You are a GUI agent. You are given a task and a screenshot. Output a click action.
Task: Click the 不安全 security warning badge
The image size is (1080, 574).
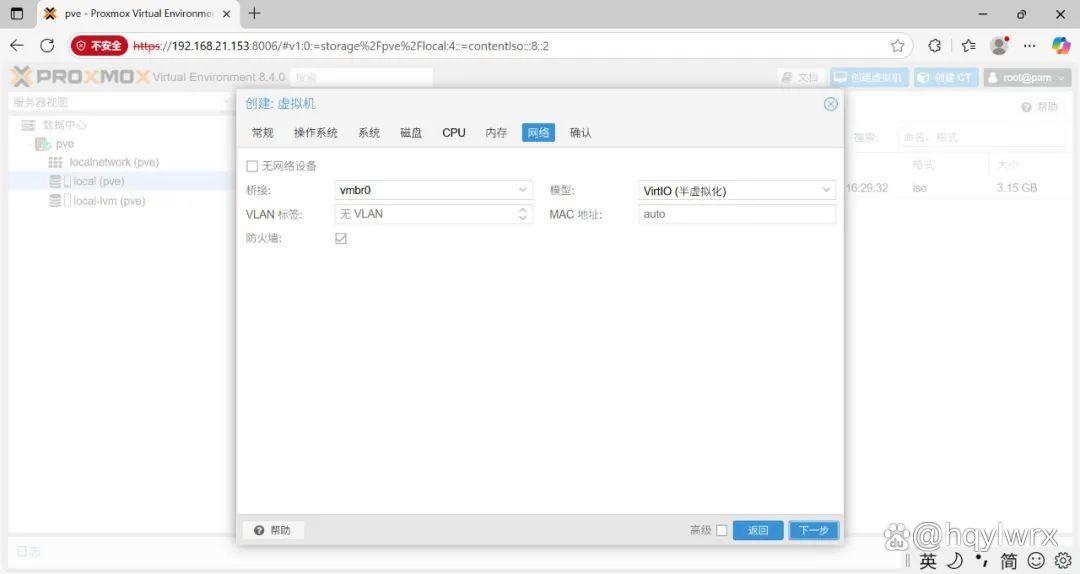pos(99,45)
